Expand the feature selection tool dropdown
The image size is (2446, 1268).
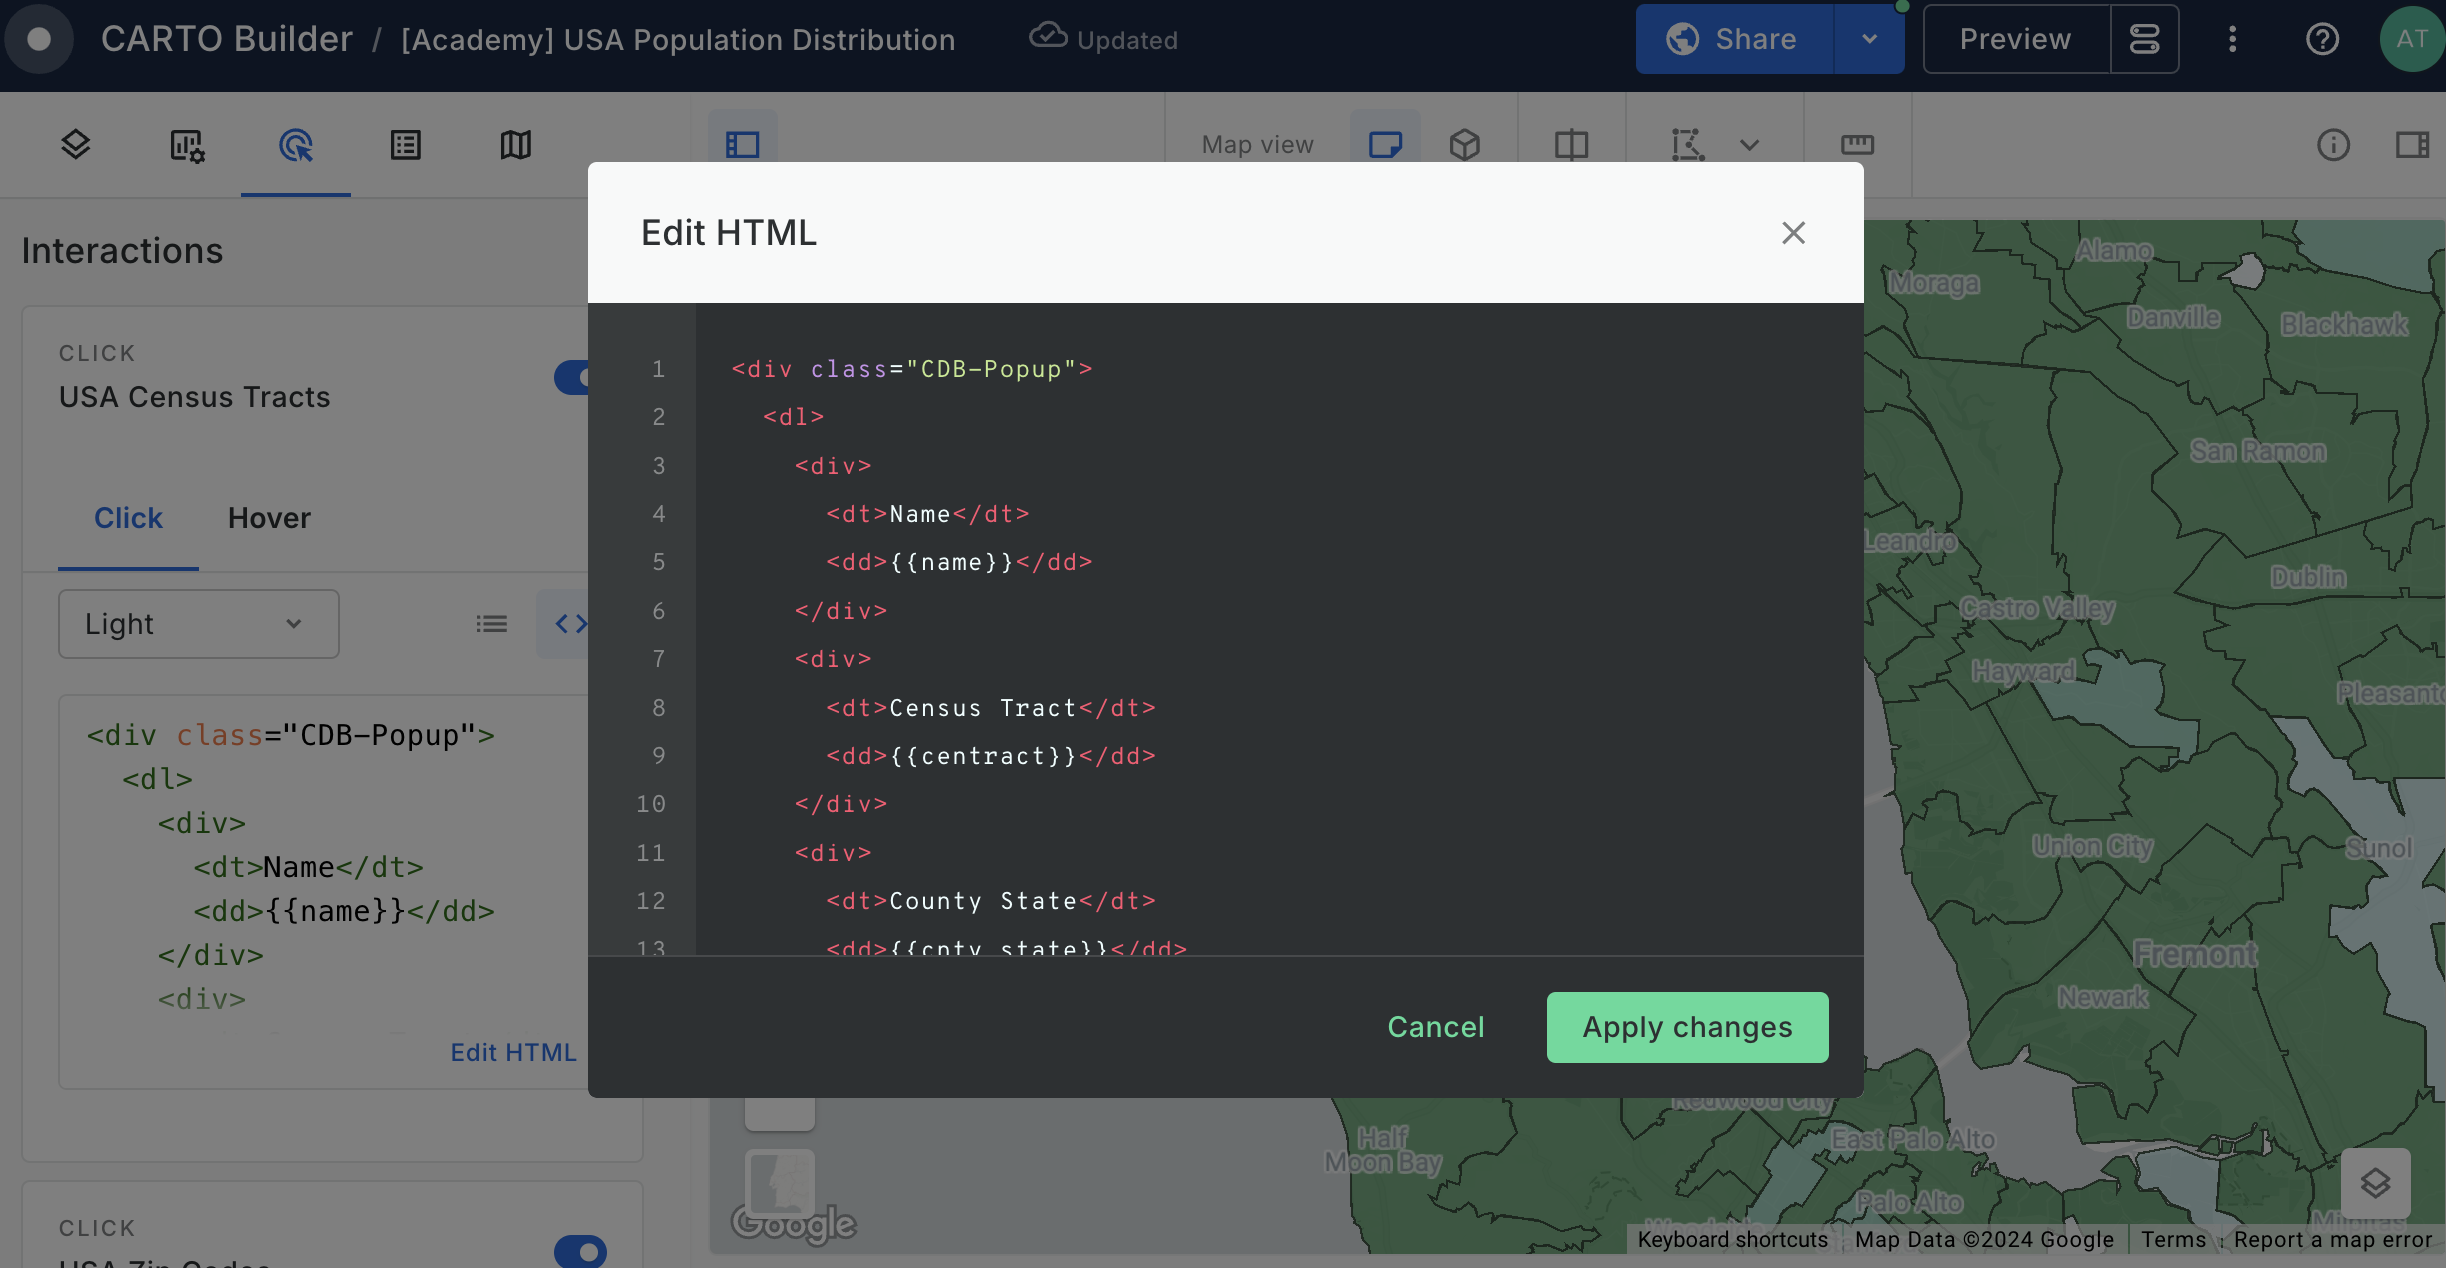(1749, 145)
